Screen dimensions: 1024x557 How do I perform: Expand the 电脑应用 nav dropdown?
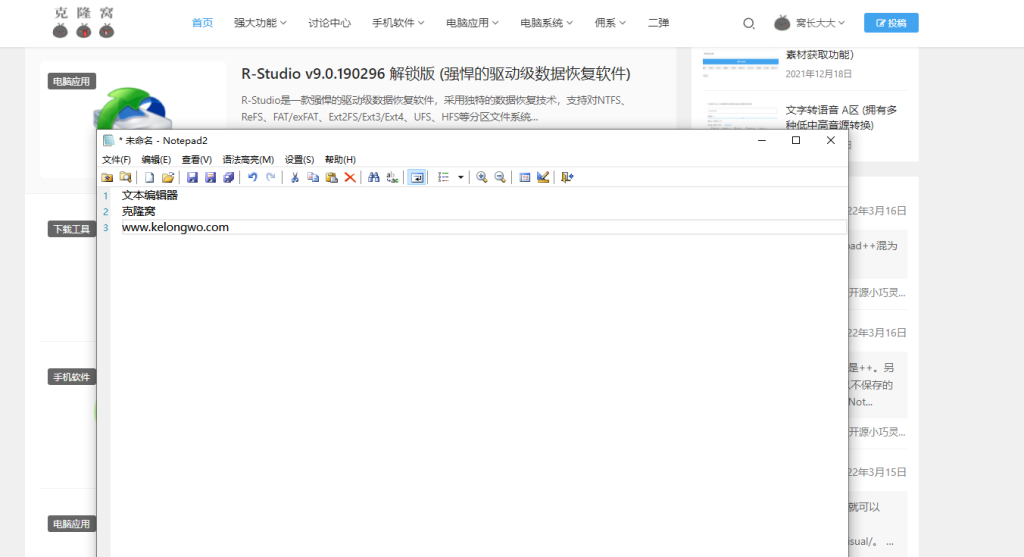click(x=472, y=23)
